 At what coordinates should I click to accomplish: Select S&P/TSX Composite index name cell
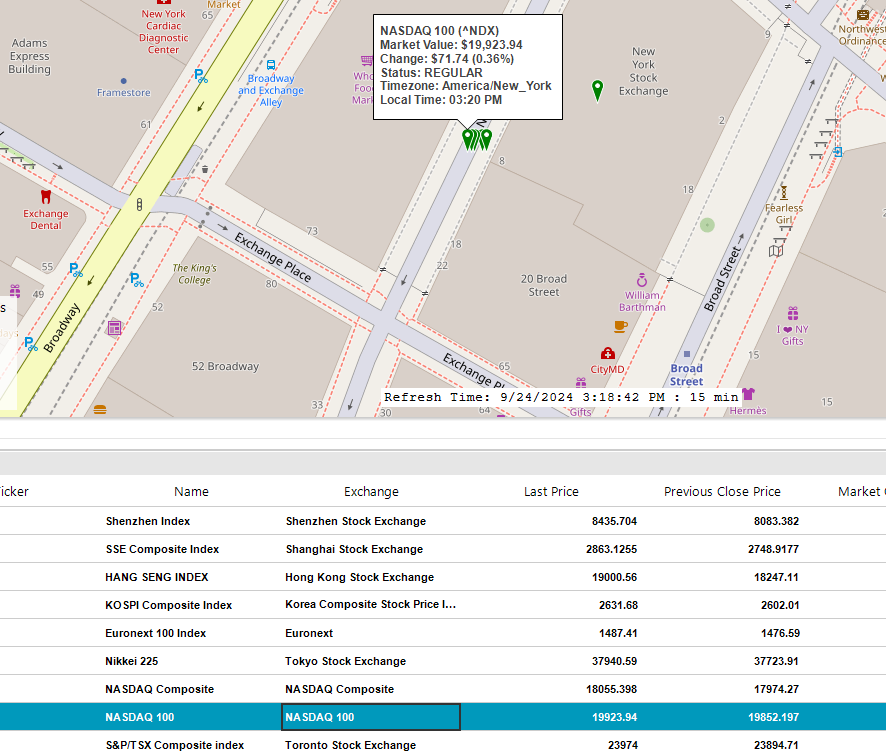[175, 745]
